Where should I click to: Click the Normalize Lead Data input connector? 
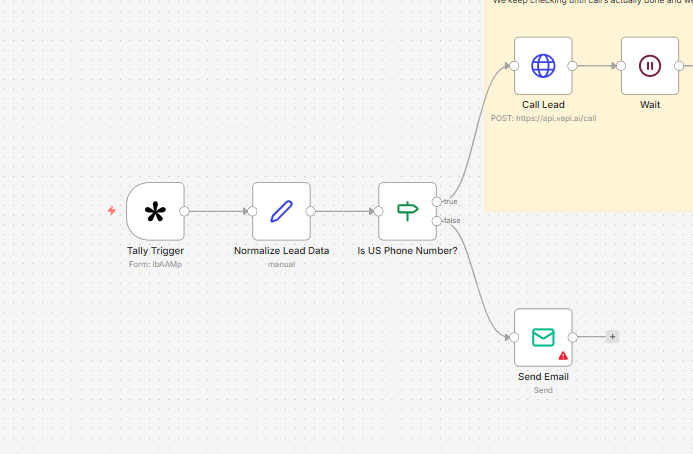click(x=252, y=211)
